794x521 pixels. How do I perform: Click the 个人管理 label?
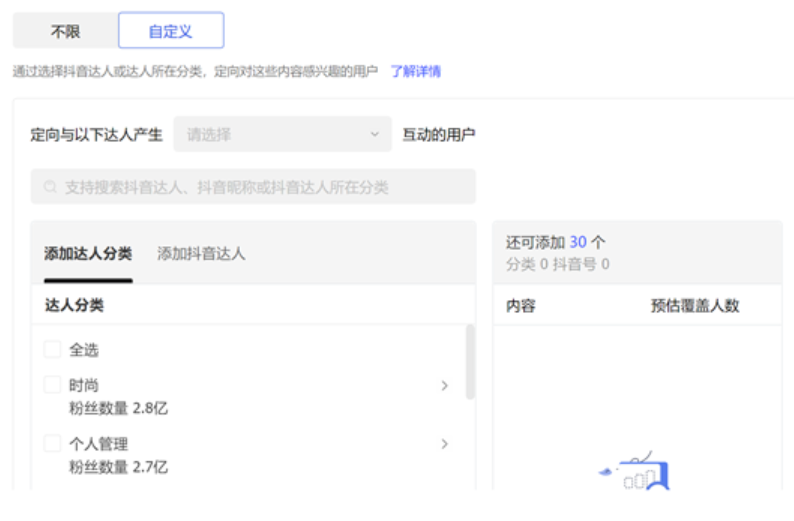(98, 444)
